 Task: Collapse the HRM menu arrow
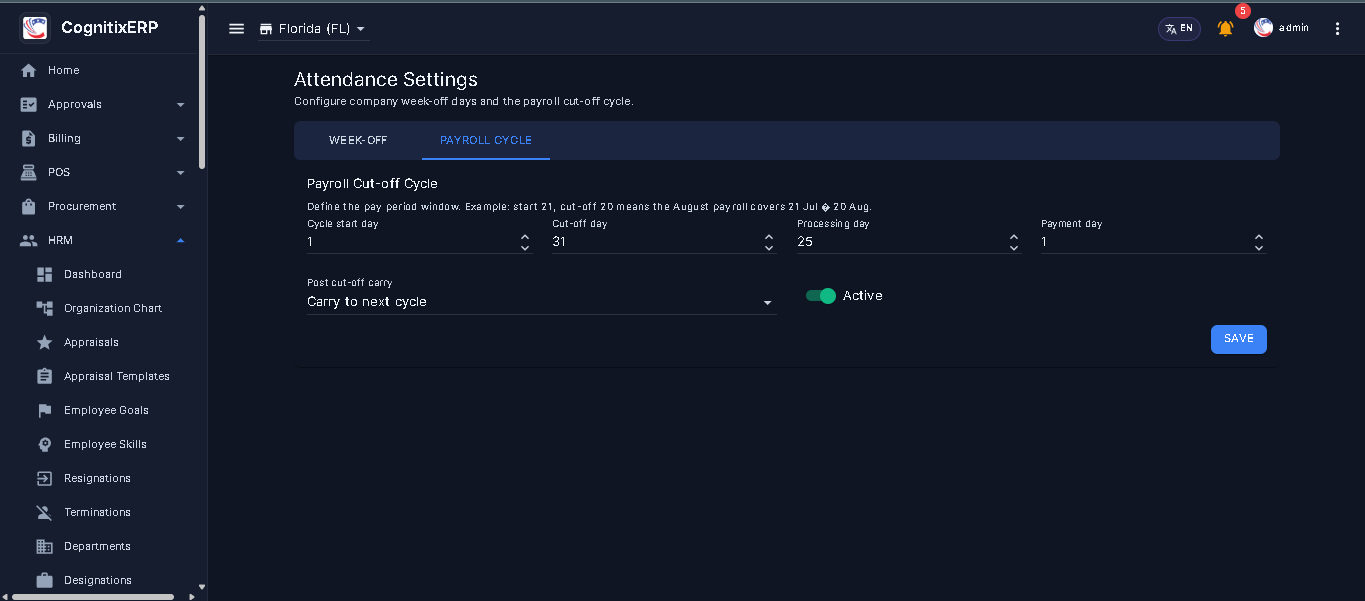(181, 240)
